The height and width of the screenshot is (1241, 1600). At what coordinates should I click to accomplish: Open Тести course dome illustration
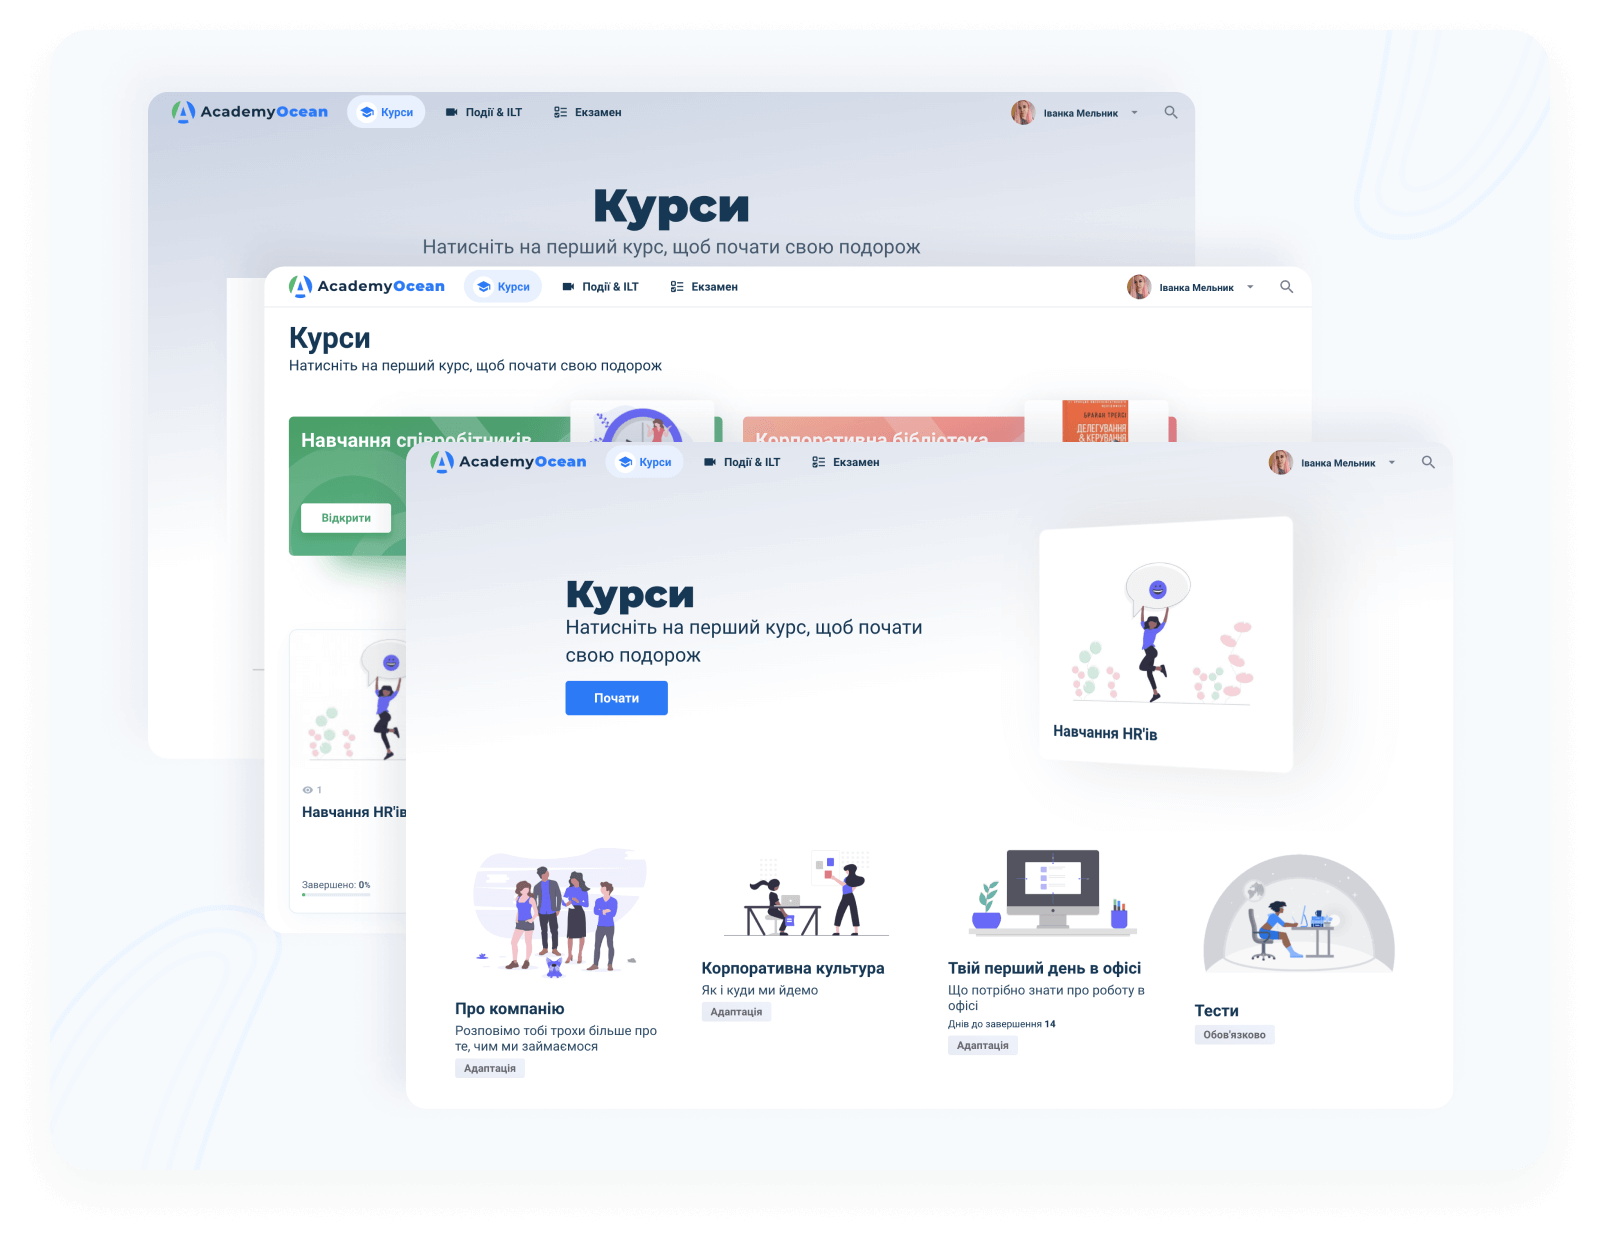[x=1299, y=913]
